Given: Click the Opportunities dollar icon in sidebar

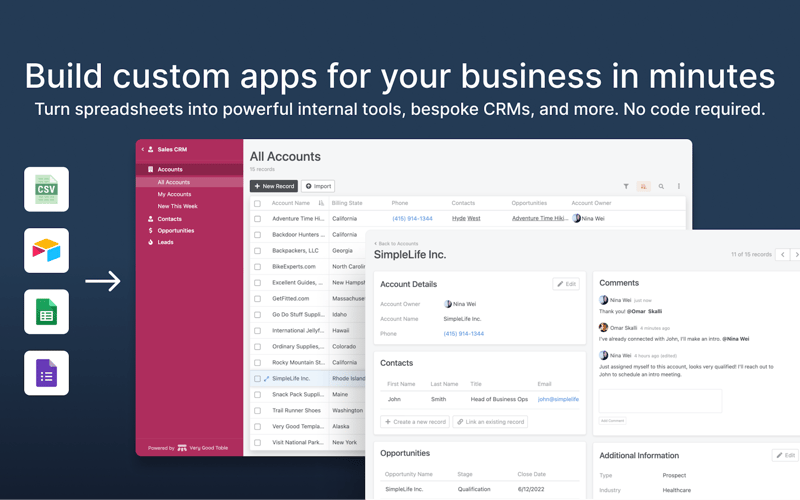Looking at the screenshot, I should [x=151, y=231].
